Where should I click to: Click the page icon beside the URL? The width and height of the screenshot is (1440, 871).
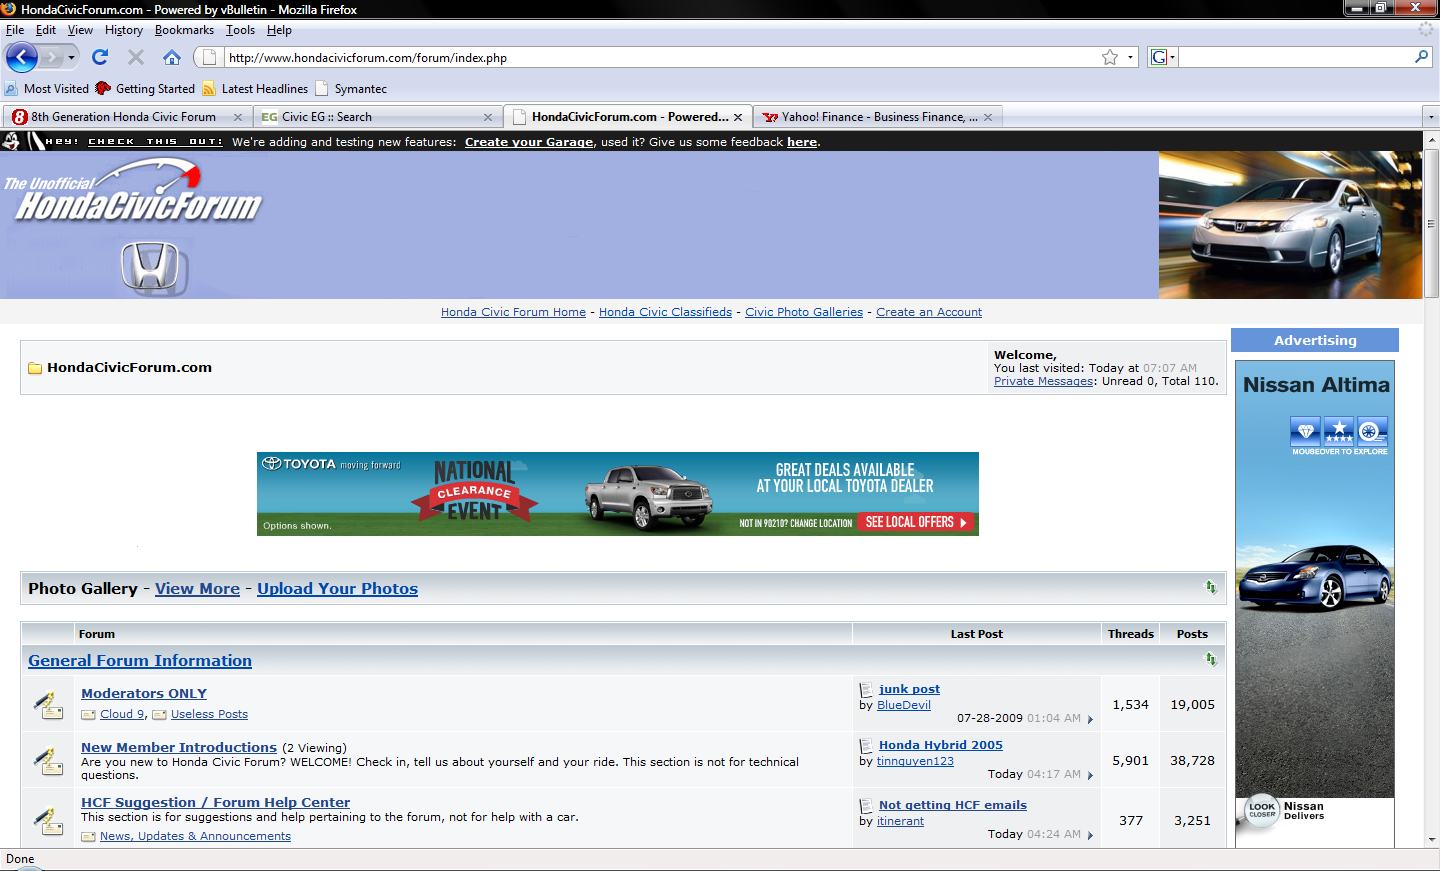[x=208, y=57]
